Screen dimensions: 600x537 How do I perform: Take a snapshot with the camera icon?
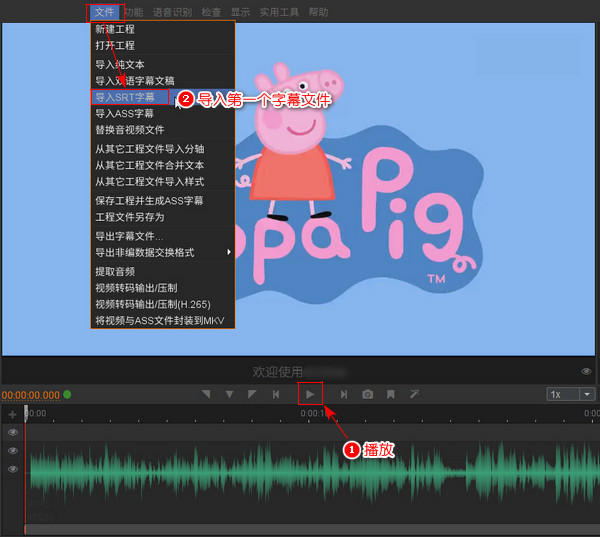368,394
